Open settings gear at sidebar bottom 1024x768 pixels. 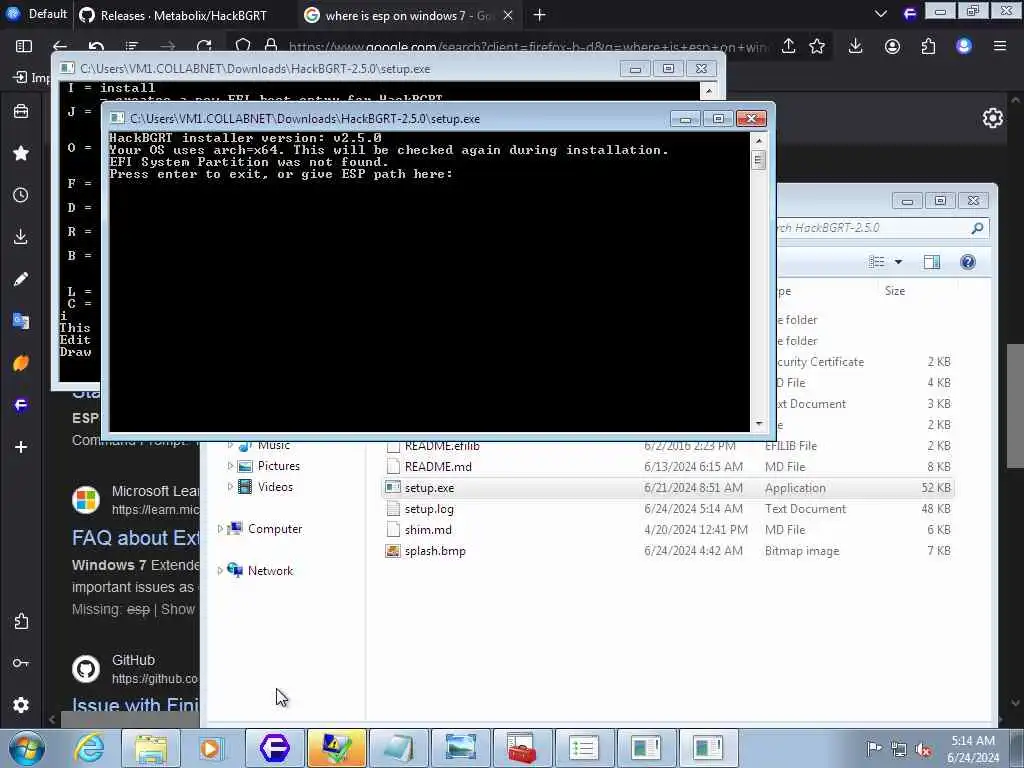(x=21, y=705)
